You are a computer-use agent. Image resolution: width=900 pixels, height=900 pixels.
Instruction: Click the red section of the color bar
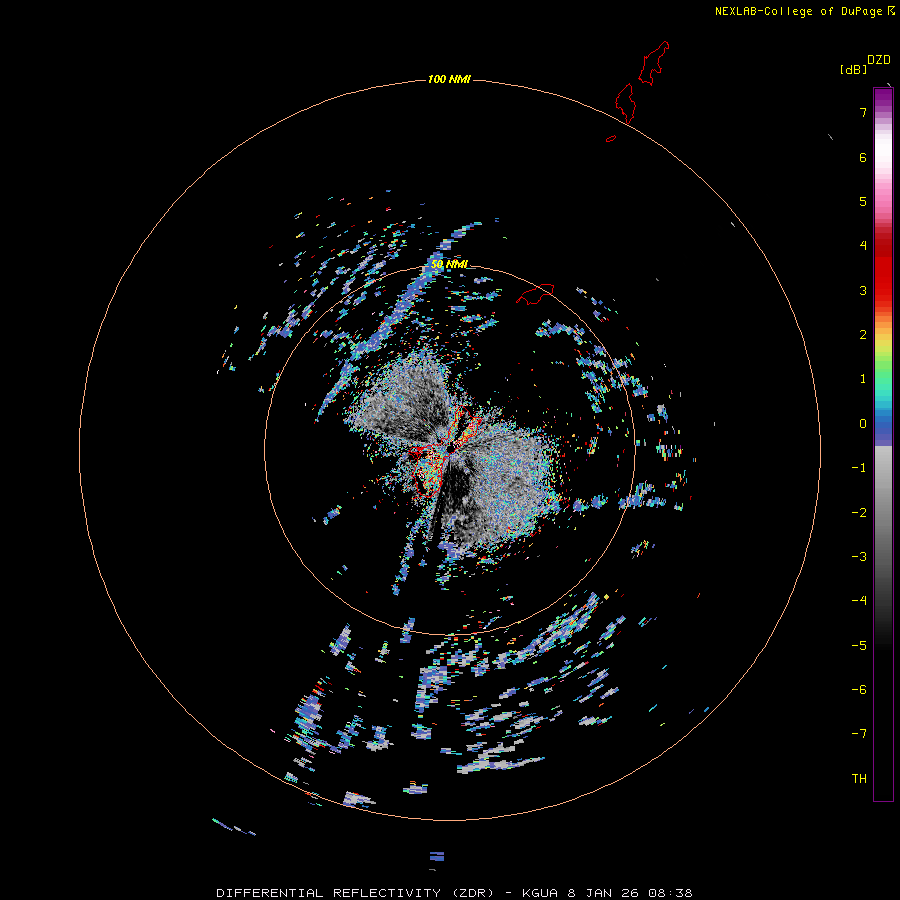[x=883, y=270]
